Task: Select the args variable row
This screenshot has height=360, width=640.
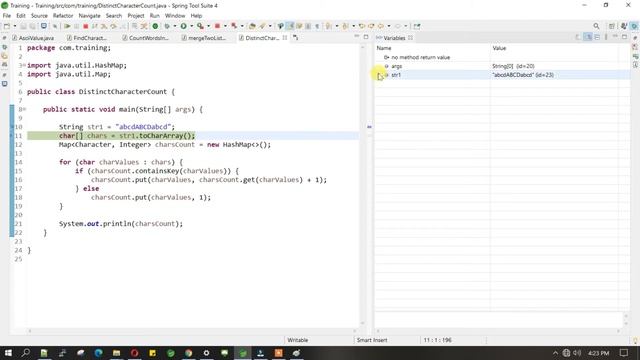Action: pos(502,66)
